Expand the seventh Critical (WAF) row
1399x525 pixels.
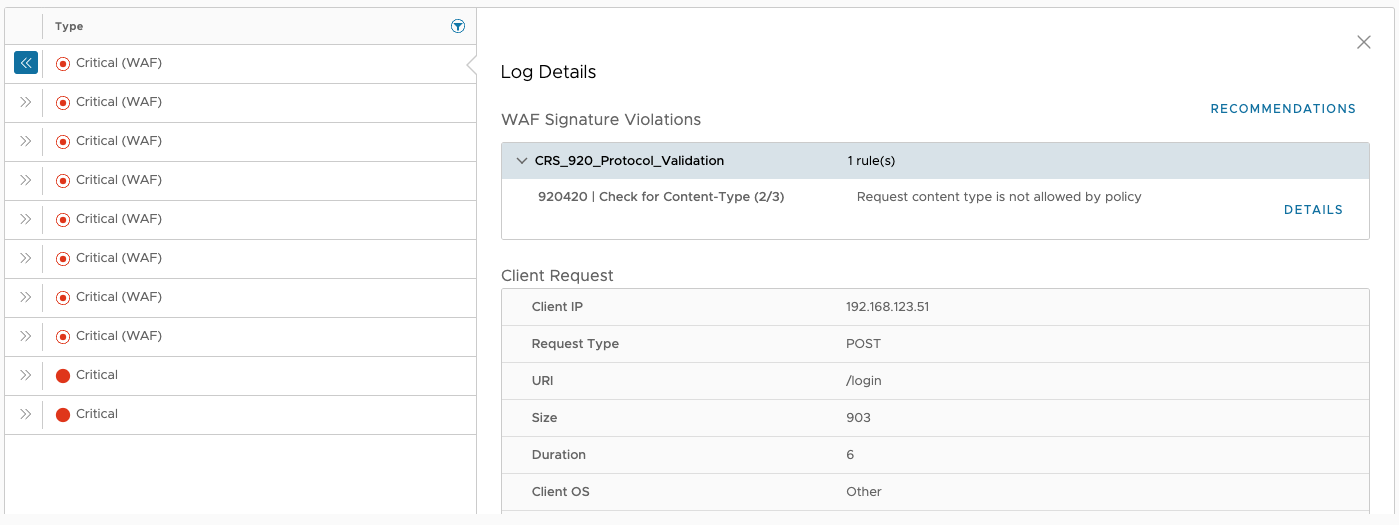click(26, 297)
